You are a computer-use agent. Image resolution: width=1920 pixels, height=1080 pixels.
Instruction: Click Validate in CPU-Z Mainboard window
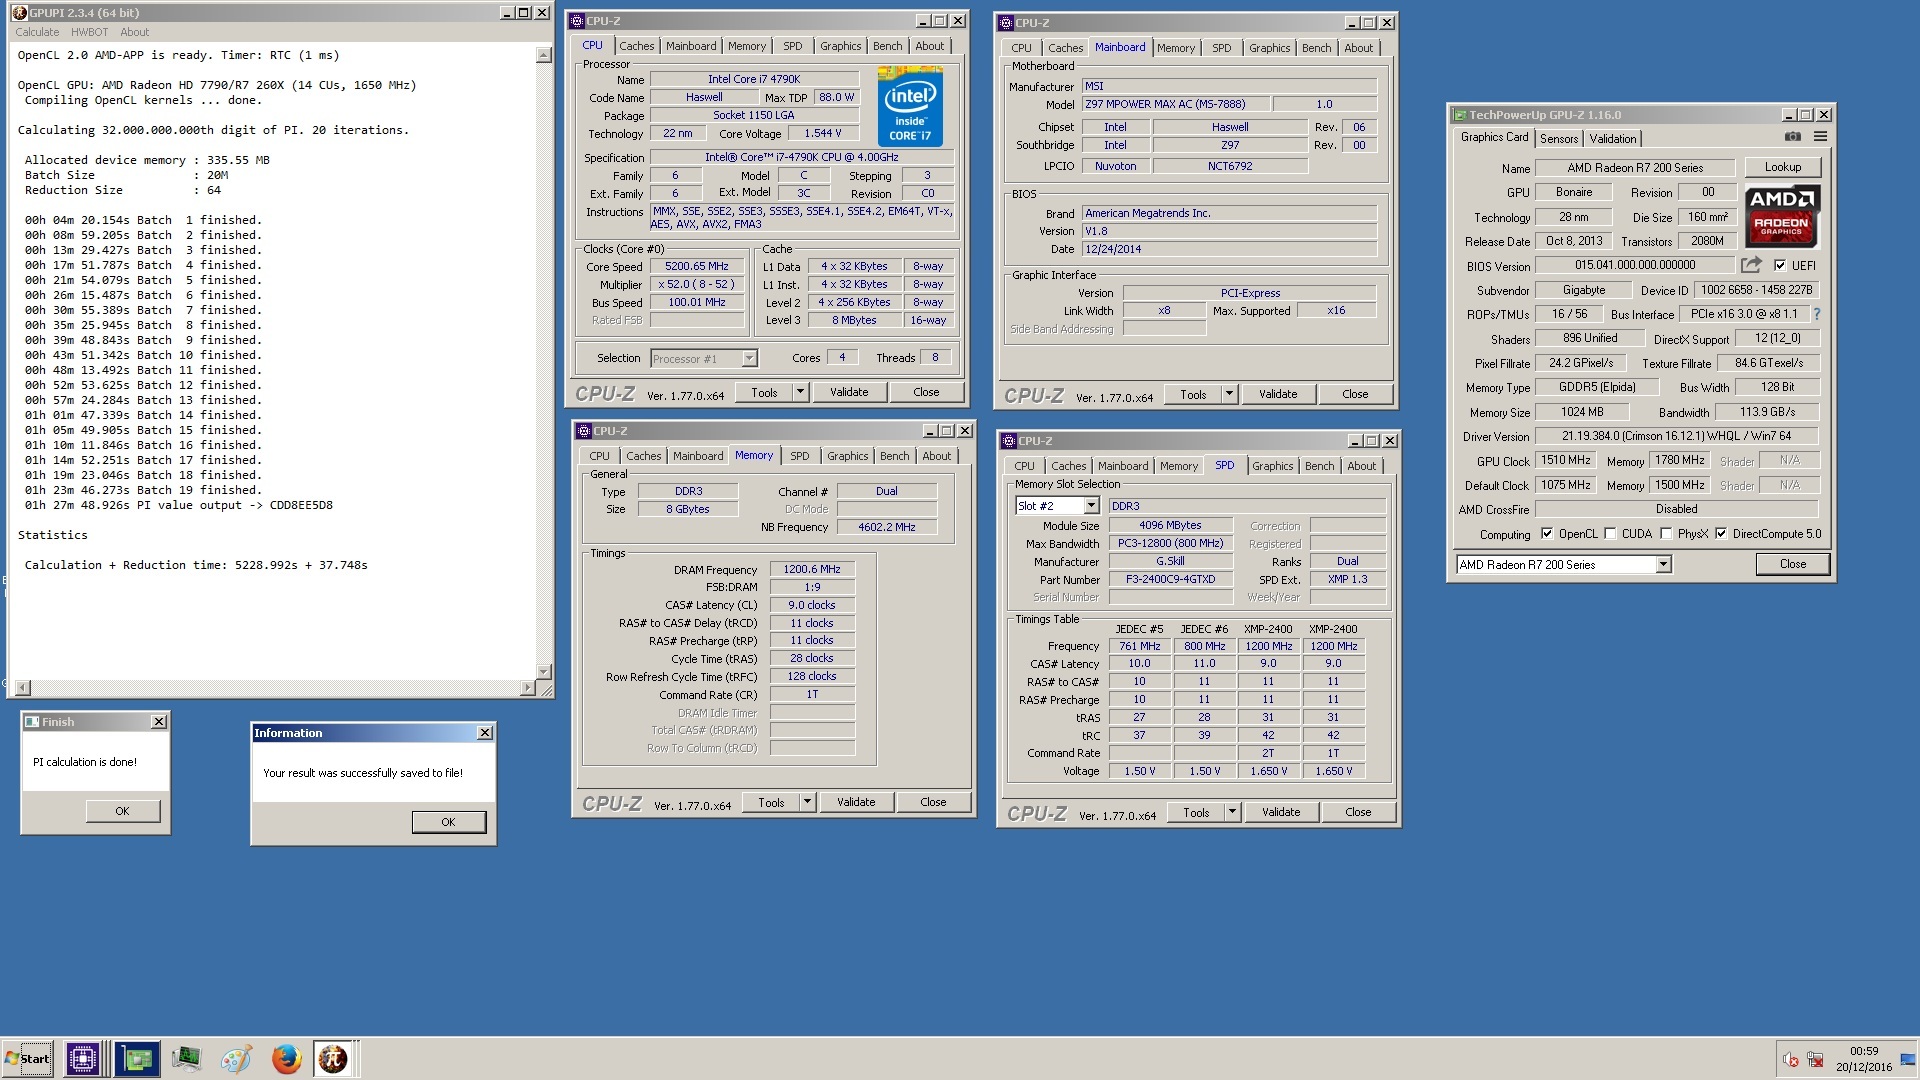[1277, 395]
